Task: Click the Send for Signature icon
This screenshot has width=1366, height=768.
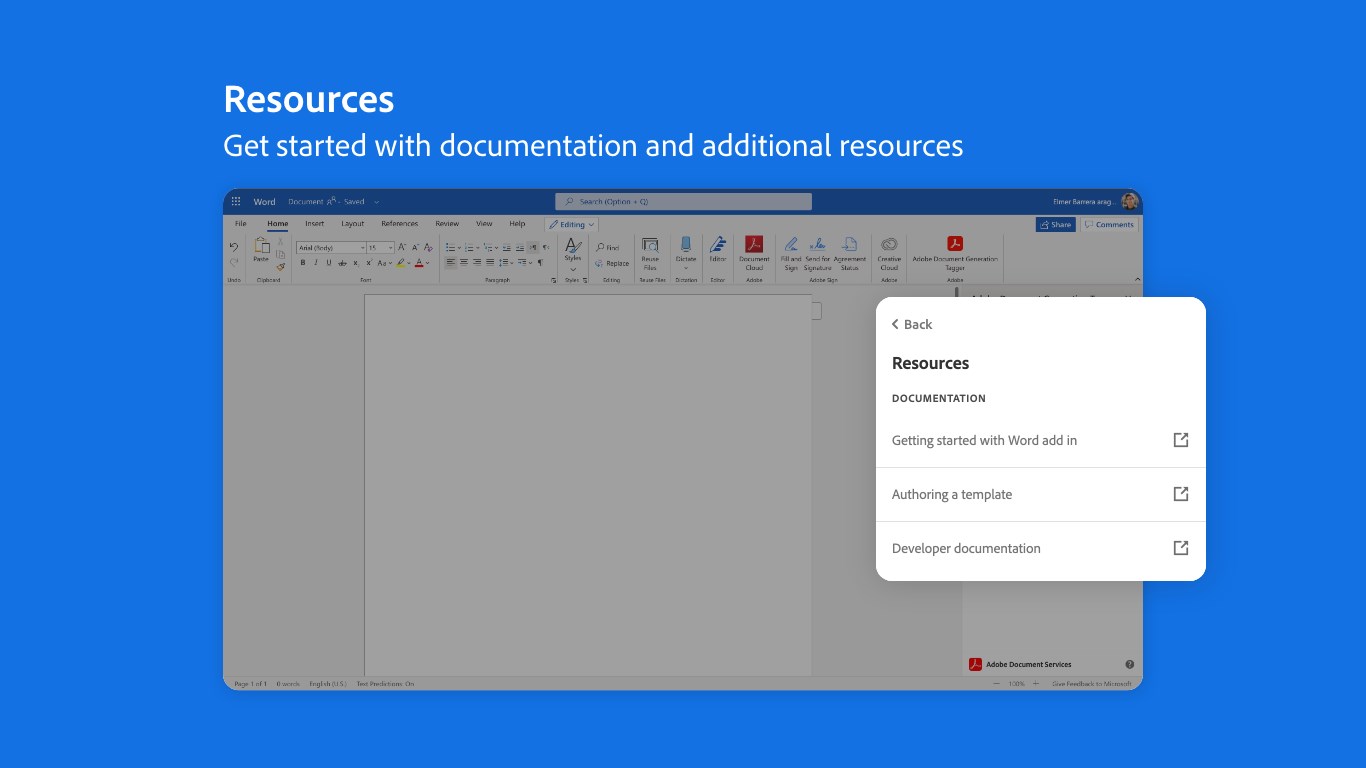Action: coord(817,245)
